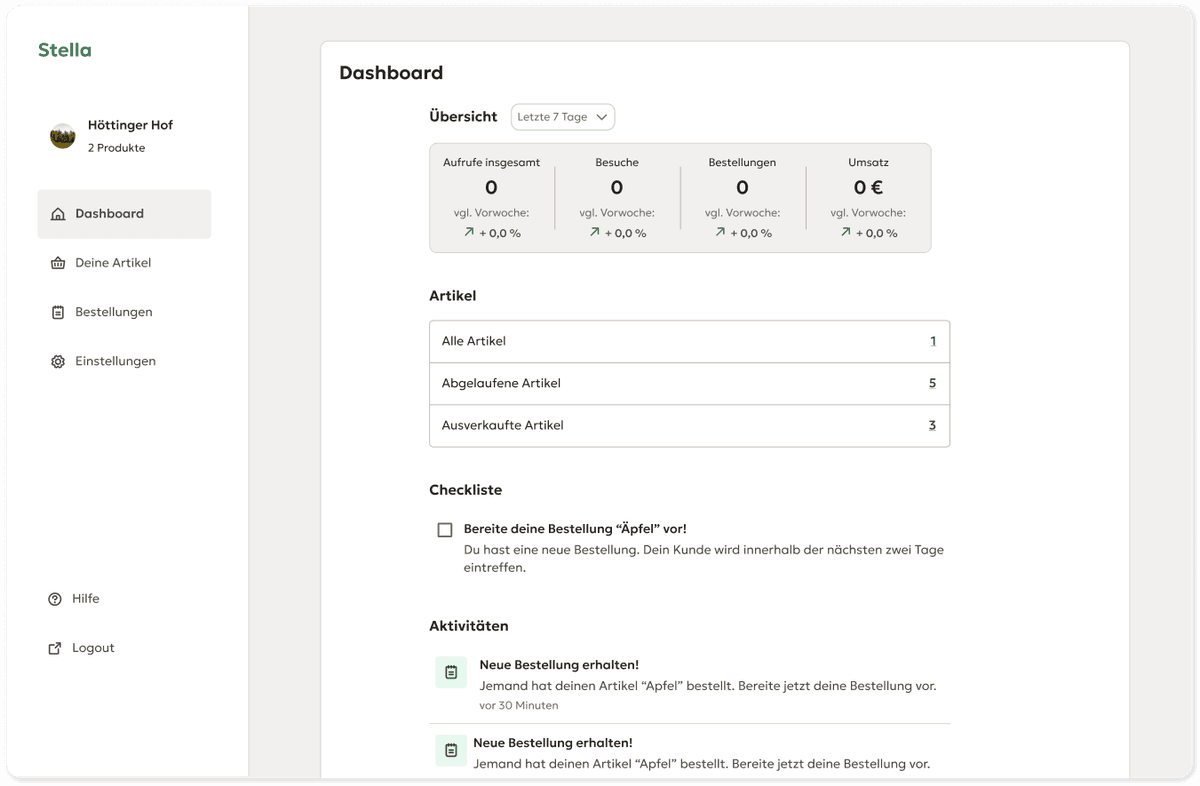Switch to the Bestellungen section
The image size is (1200, 786).
pos(113,311)
